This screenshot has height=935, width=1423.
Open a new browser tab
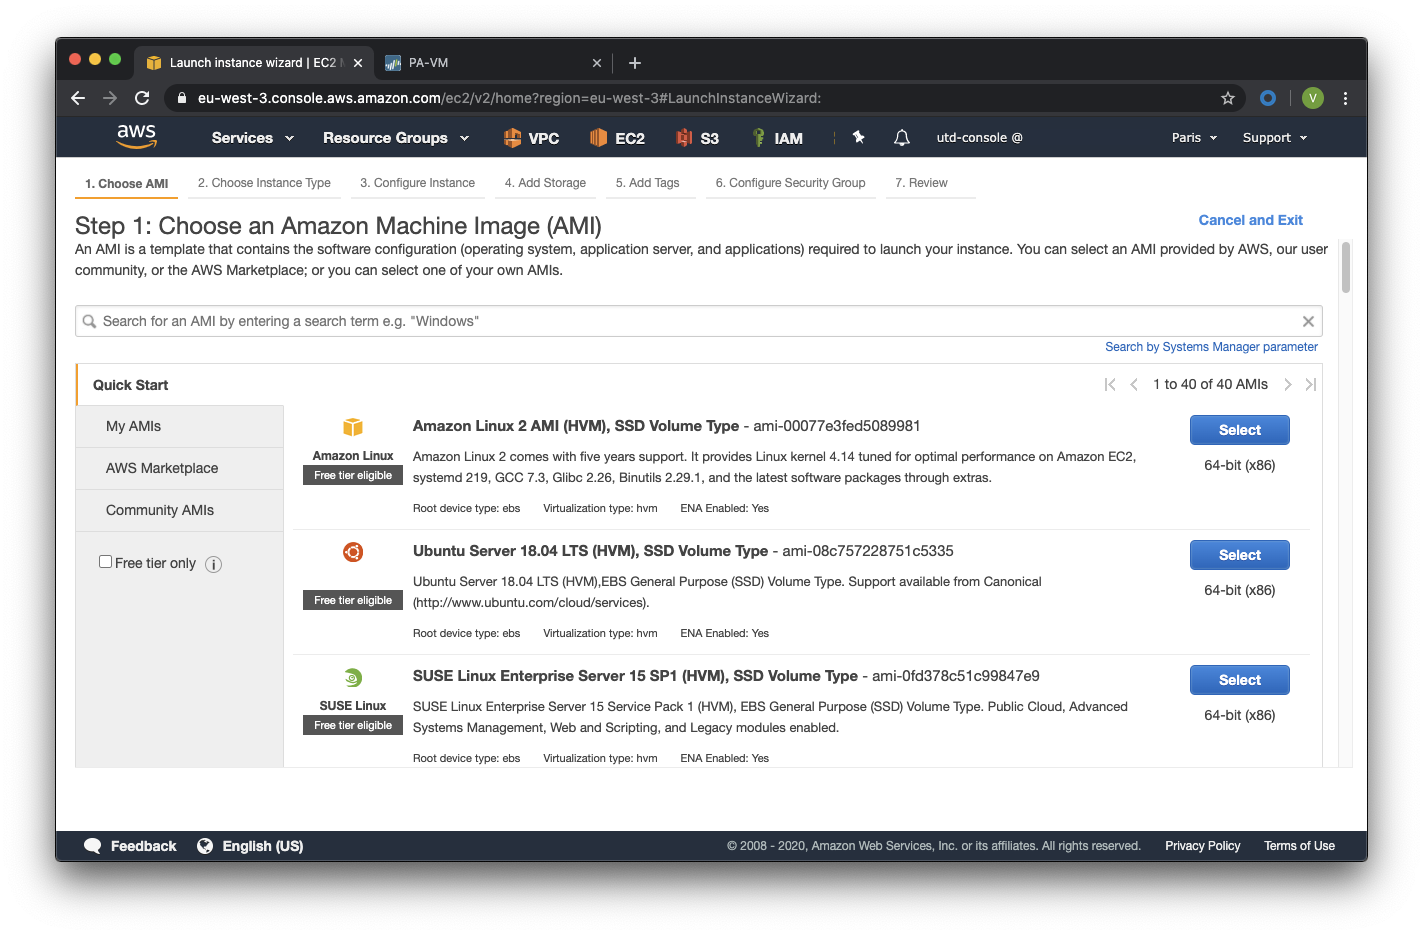coord(635,63)
